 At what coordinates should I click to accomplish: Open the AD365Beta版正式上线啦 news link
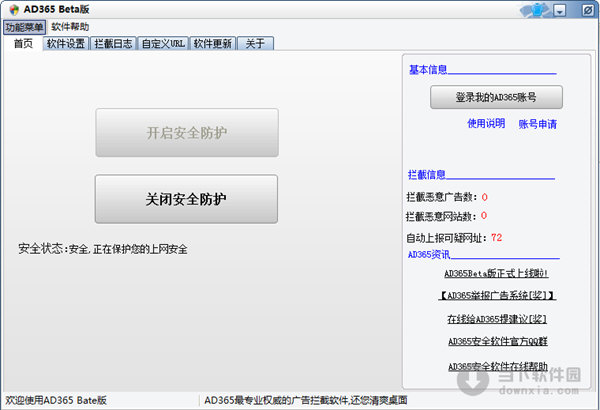point(496,273)
